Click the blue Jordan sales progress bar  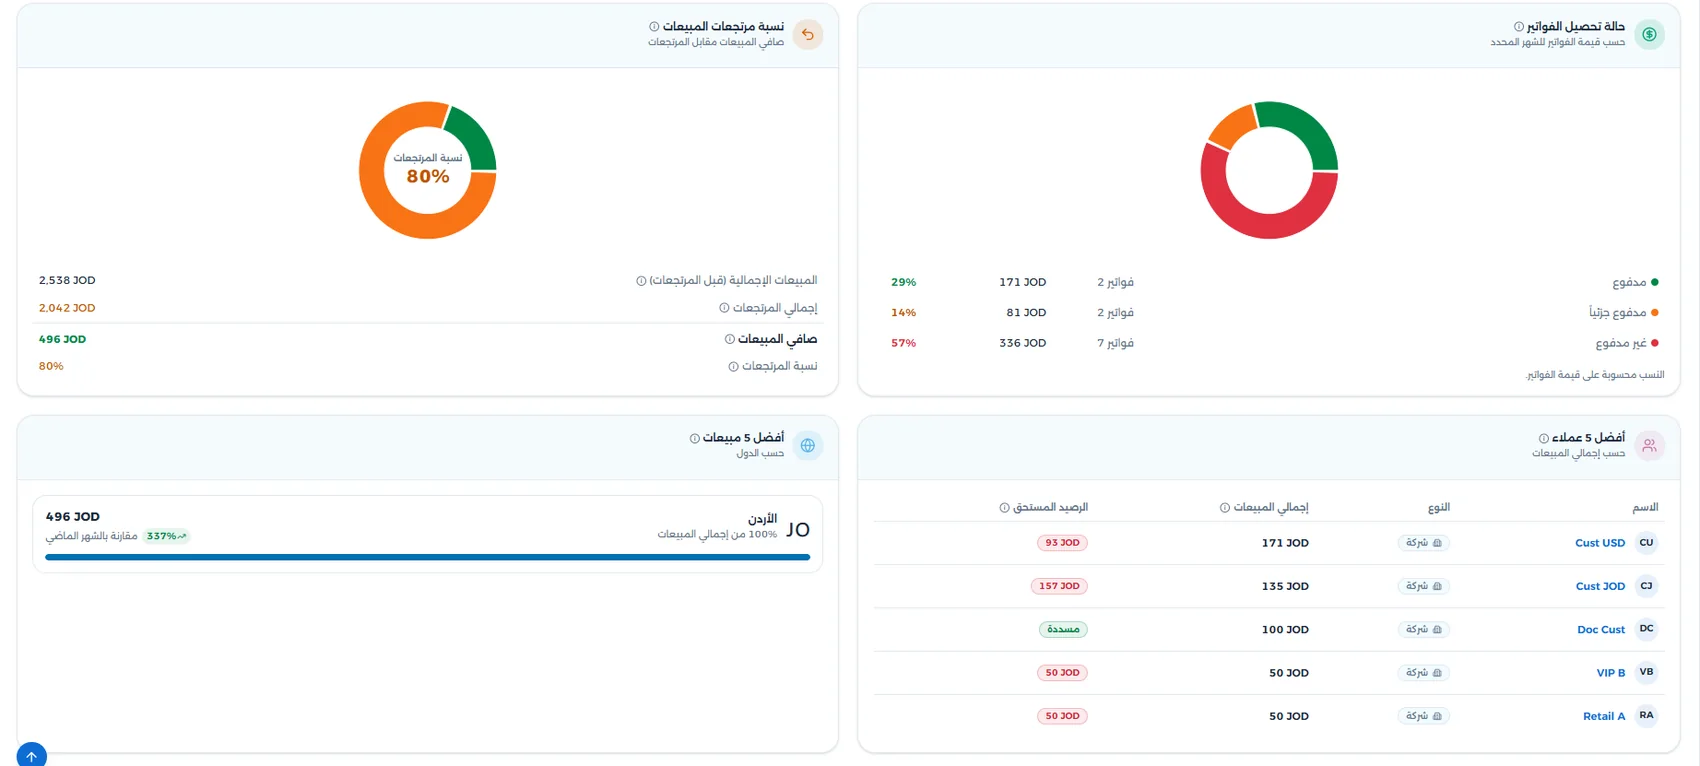(x=427, y=557)
